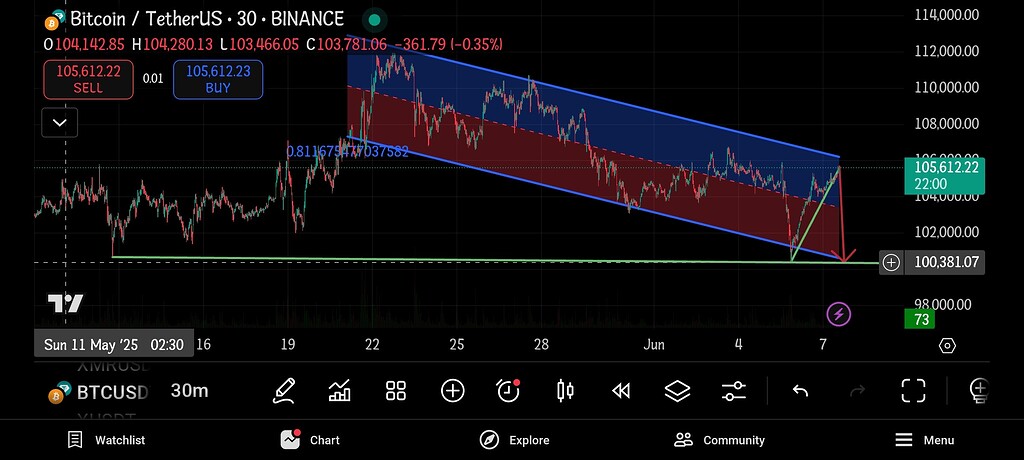The image size is (1024, 460).
Task: Tap the purple lightning bolt icon
Action: 839,314
